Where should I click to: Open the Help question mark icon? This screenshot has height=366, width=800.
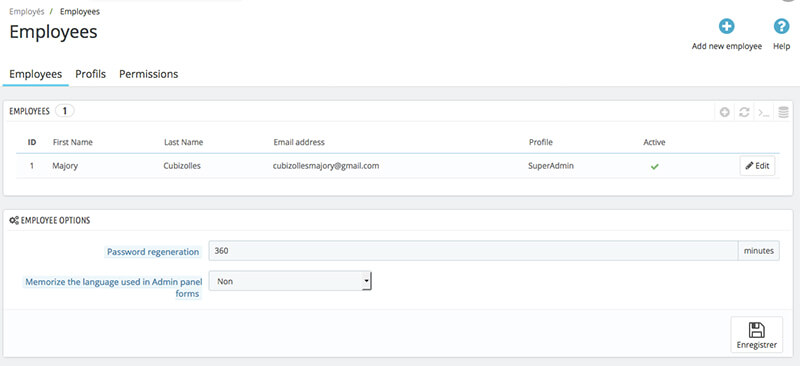click(781, 27)
